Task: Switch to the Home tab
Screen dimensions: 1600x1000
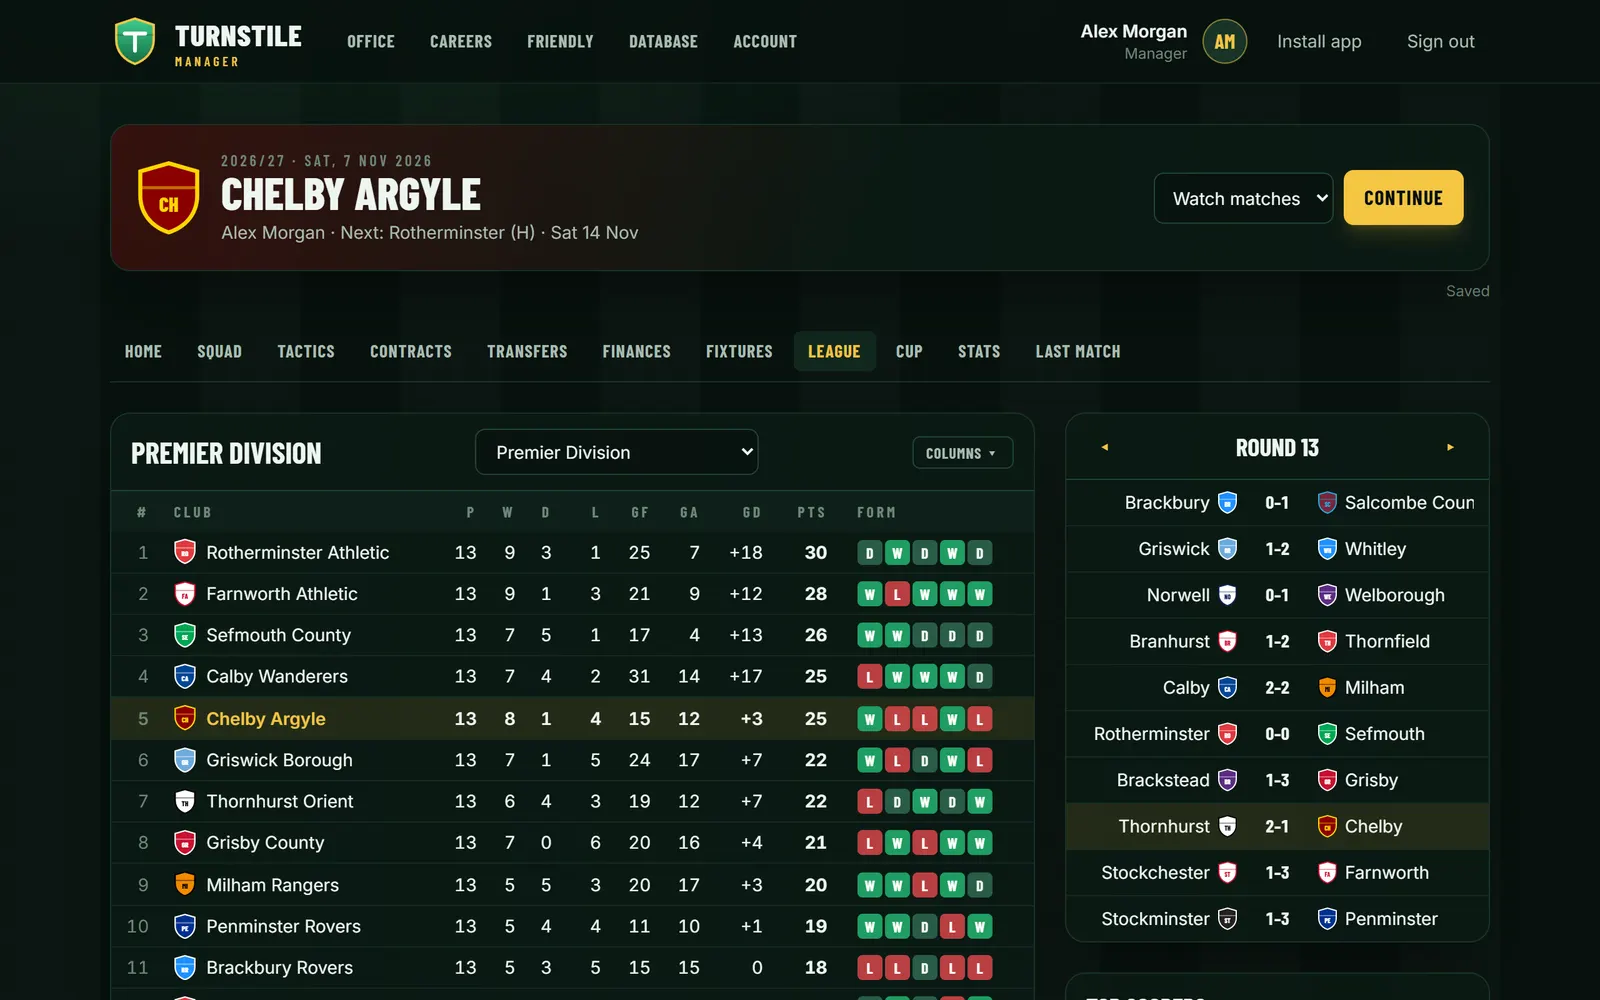Action: (x=143, y=351)
